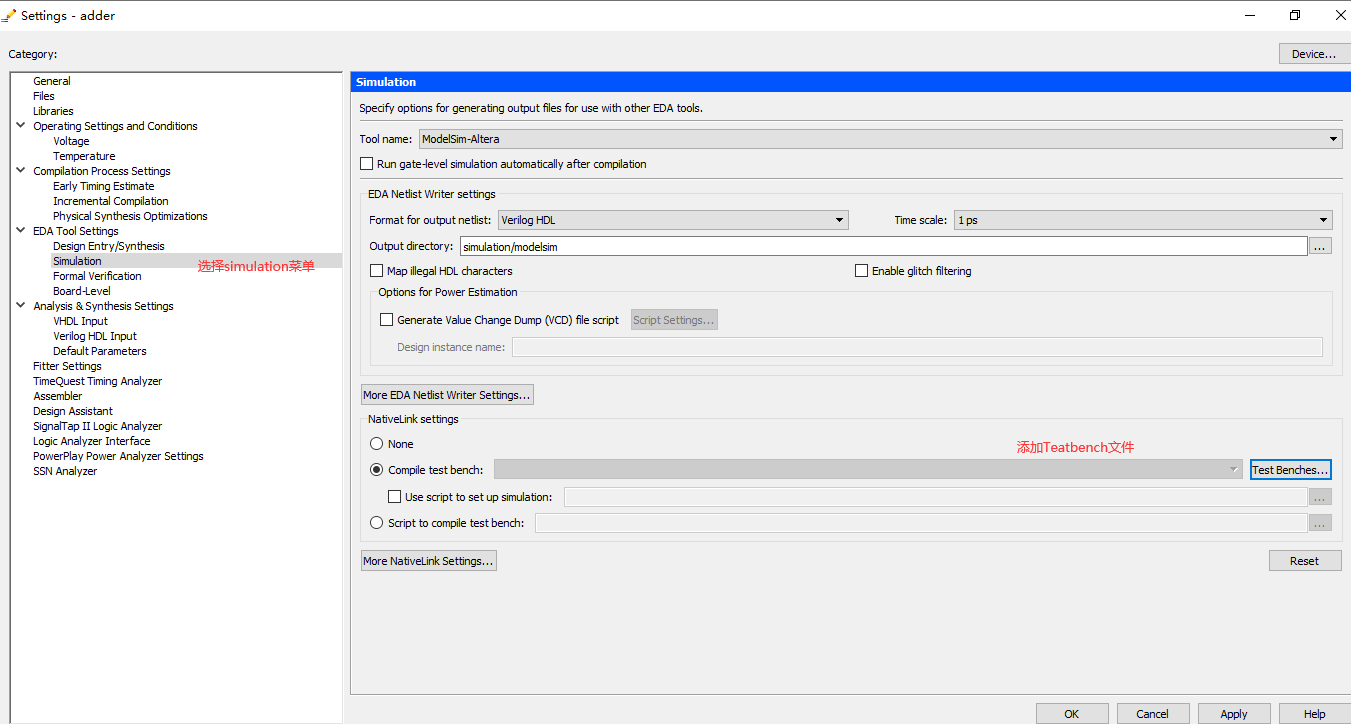The image size is (1351, 724).
Task: Open Early Timing Estimate settings
Action: [x=104, y=186]
